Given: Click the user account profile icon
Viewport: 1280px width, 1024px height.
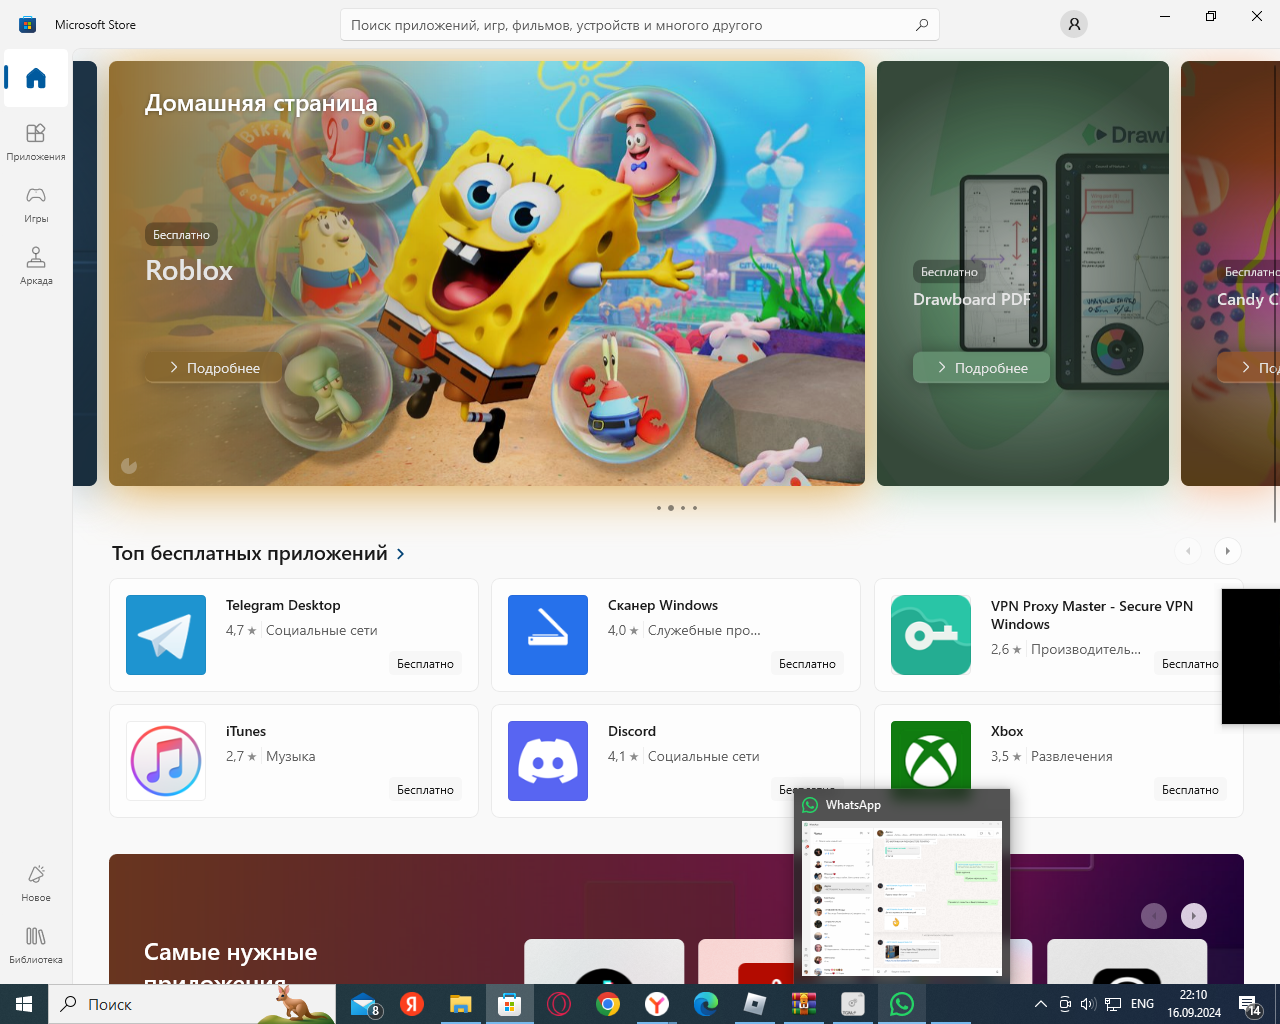Looking at the screenshot, I should tap(1073, 24).
